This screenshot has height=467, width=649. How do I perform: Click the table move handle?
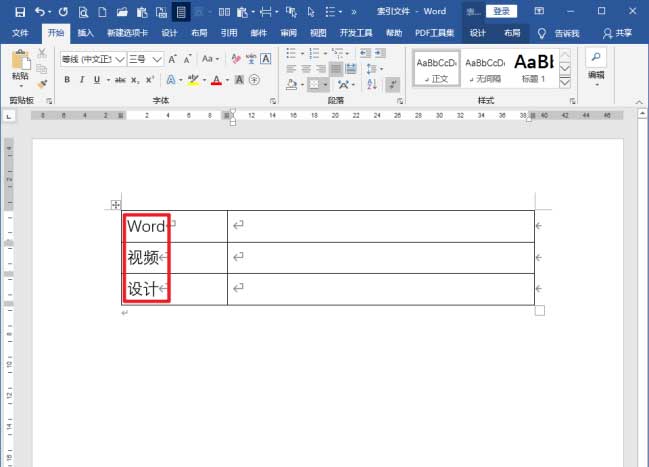tap(115, 205)
